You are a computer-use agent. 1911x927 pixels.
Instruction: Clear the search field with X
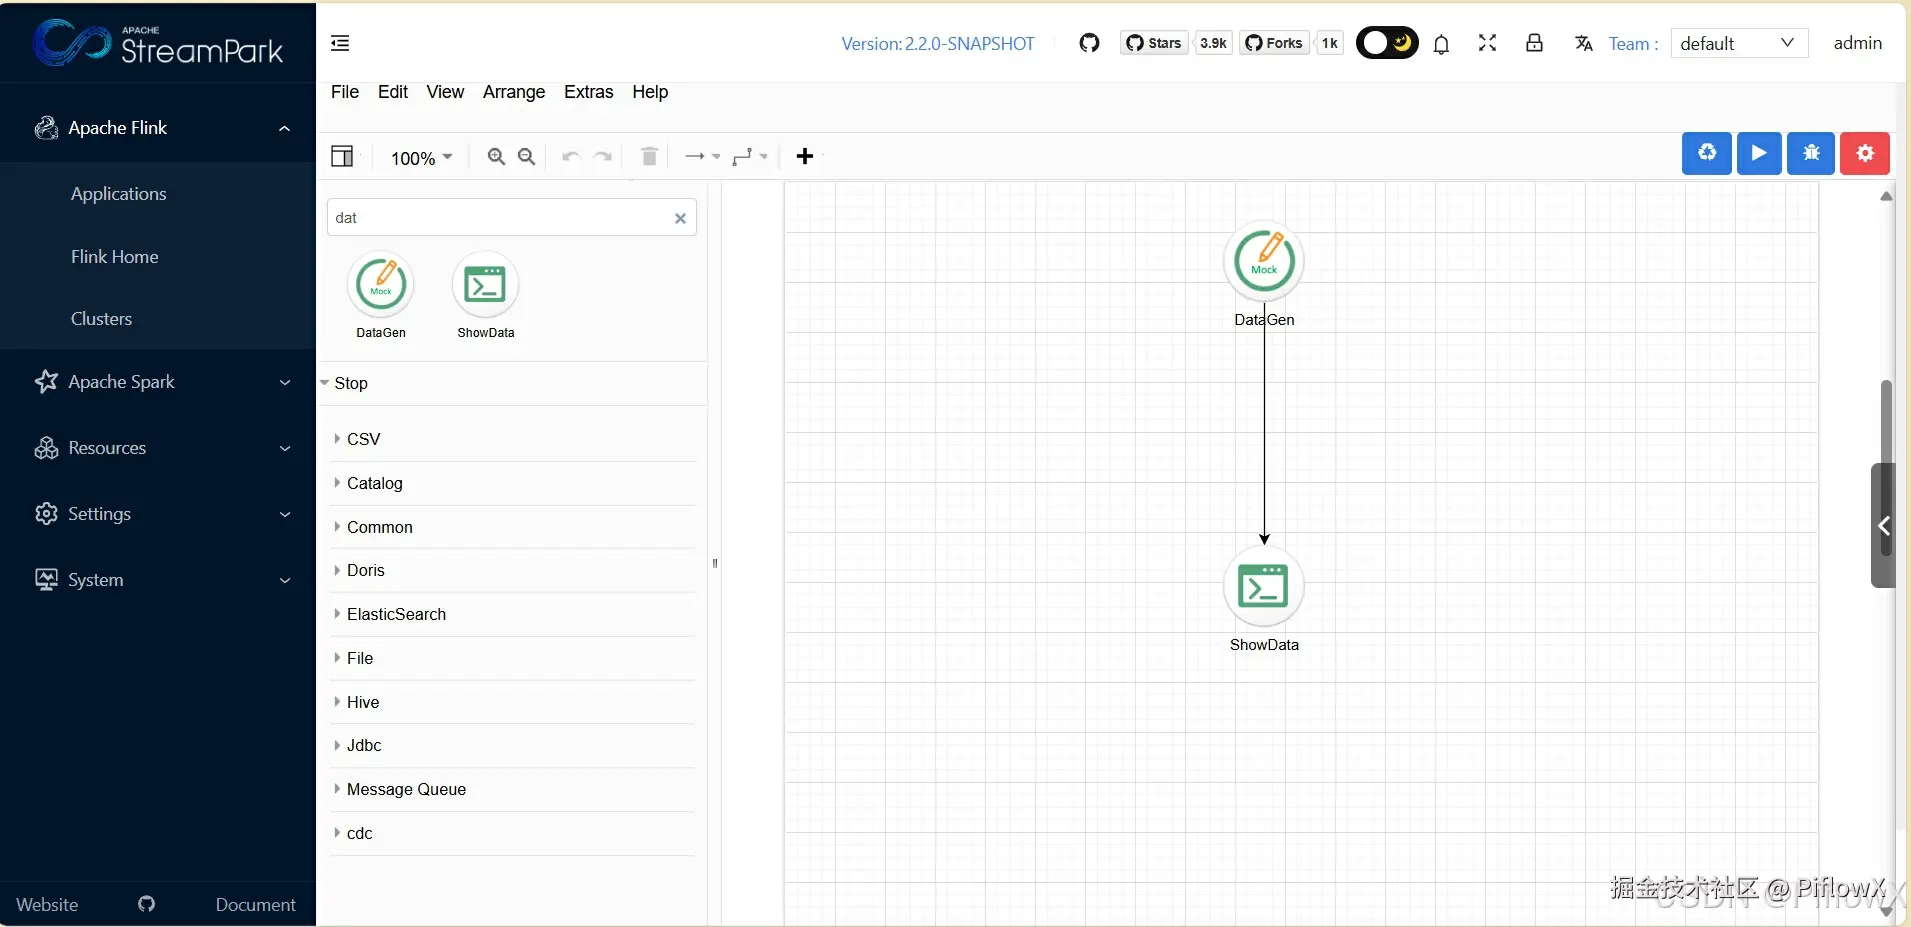pos(680,218)
